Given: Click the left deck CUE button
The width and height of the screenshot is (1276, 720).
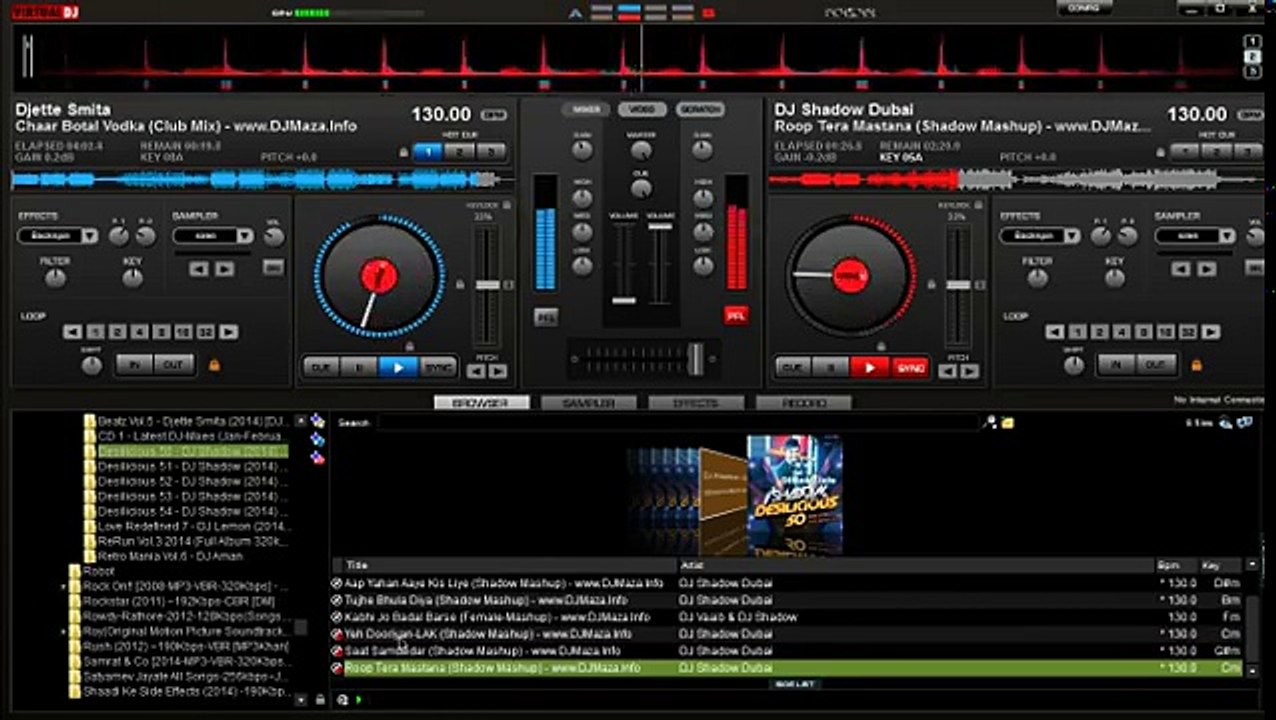Looking at the screenshot, I should pyautogui.click(x=321, y=368).
